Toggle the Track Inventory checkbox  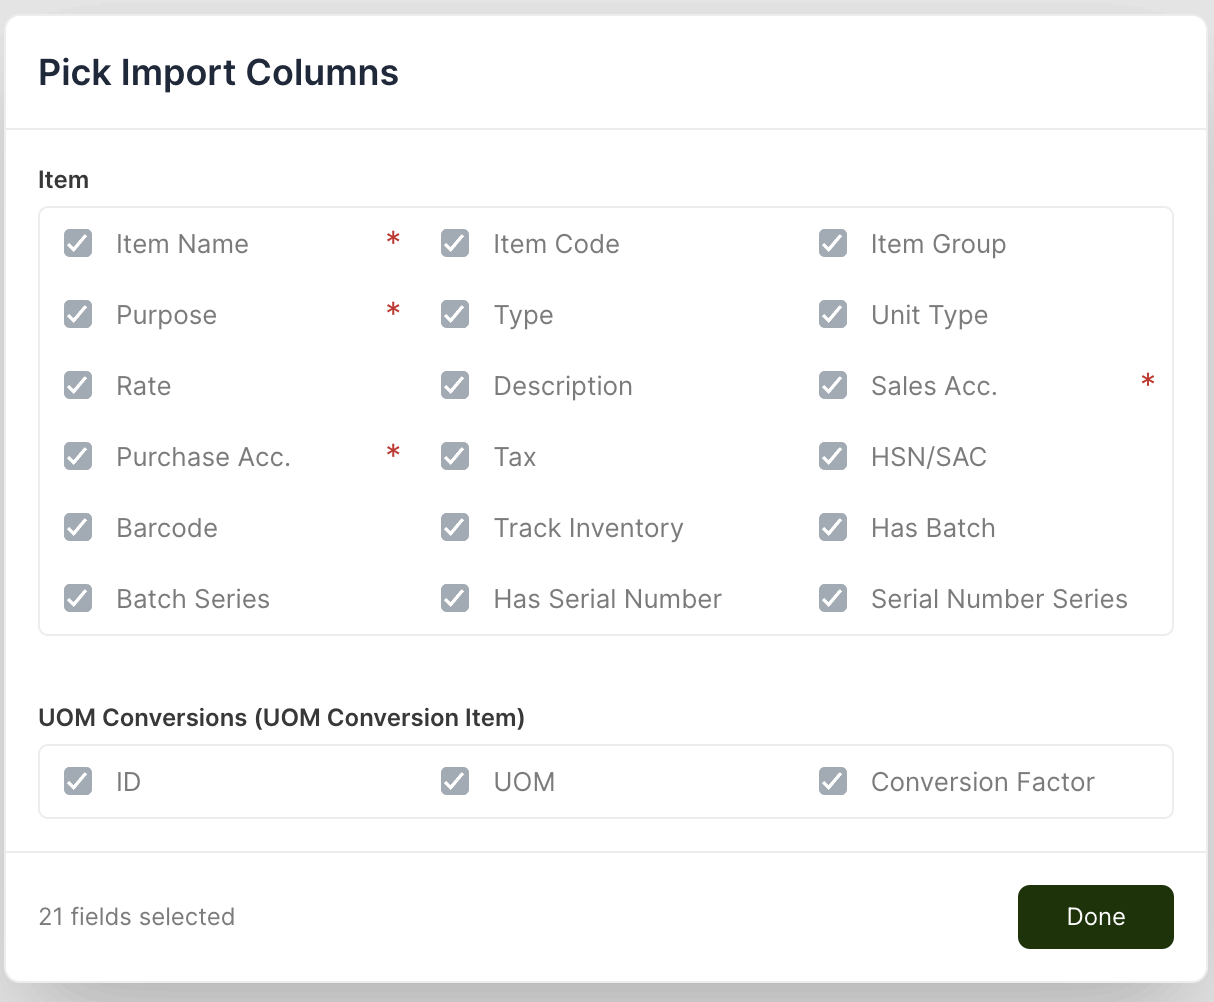tap(455, 527)
